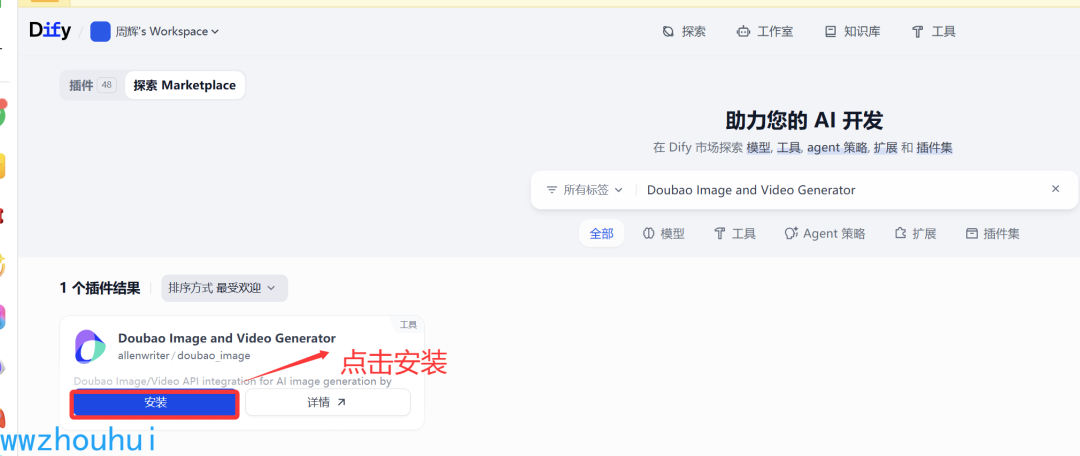Click the filter icon beside 所有标签
The height and width of the screenshot is (456, 1080).
tap(552, 190)
